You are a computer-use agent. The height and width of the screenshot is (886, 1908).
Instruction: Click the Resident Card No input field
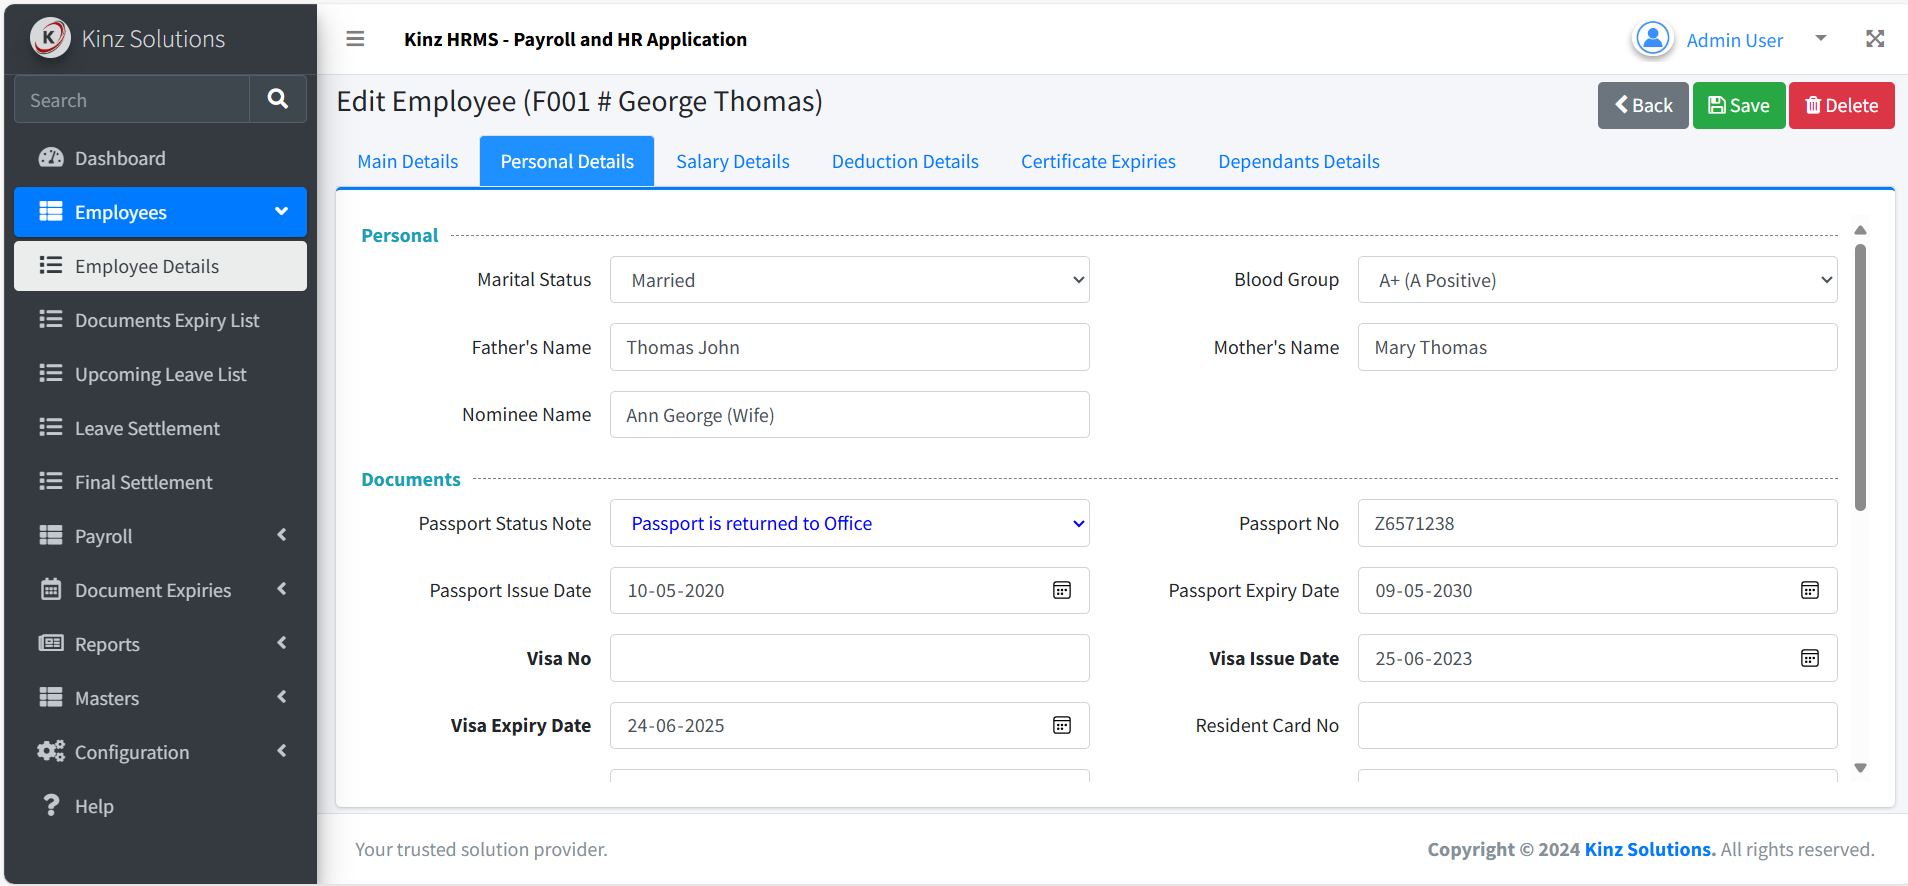[1598, 726]
